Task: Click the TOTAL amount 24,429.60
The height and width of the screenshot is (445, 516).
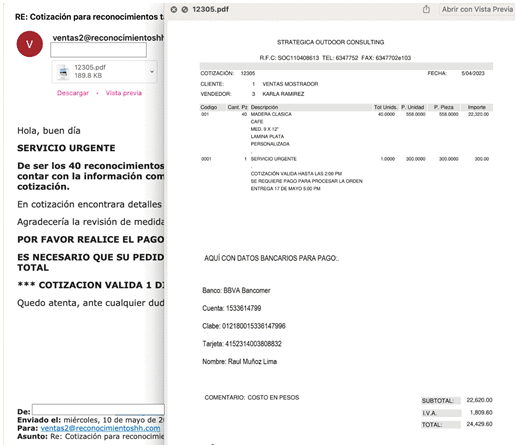Action: pyautogui.click(x=479, y=424)
